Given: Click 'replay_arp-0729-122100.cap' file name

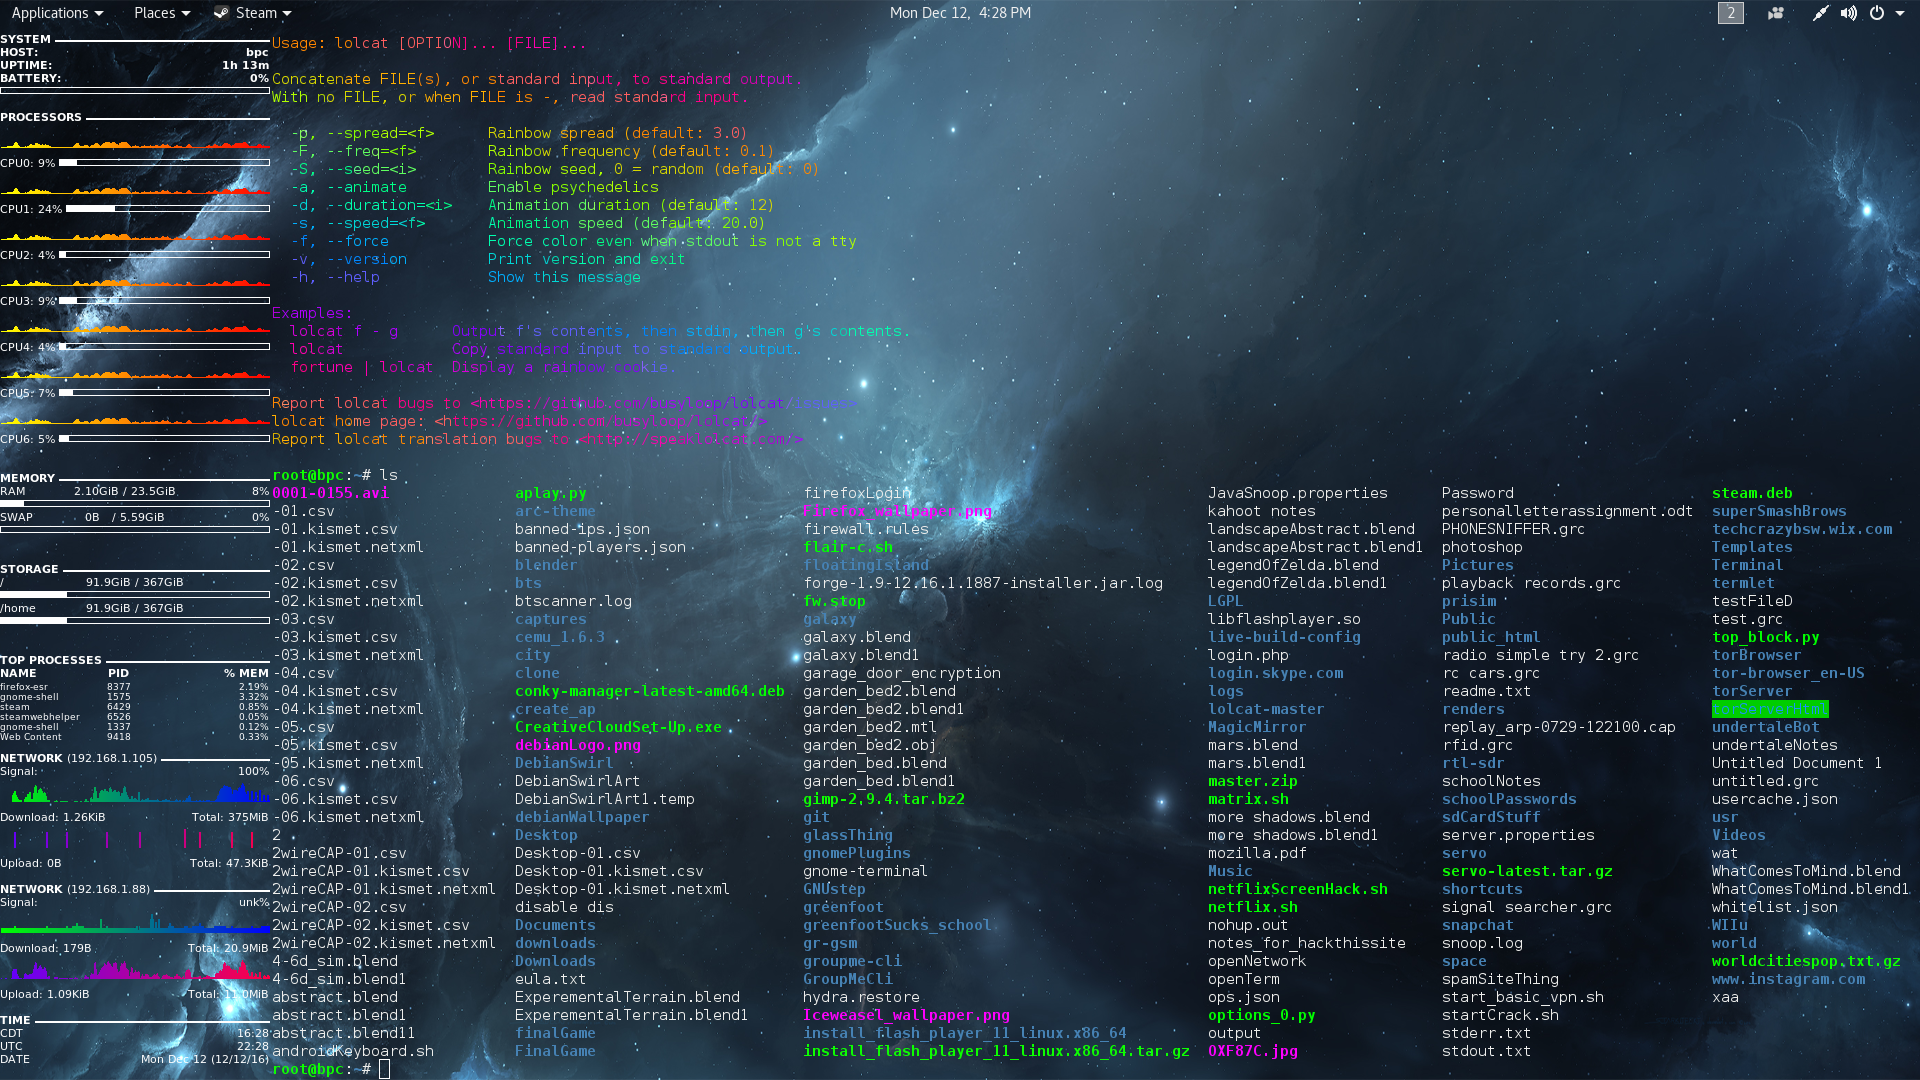Looking at the screenshot, I should pos(1559,727).
